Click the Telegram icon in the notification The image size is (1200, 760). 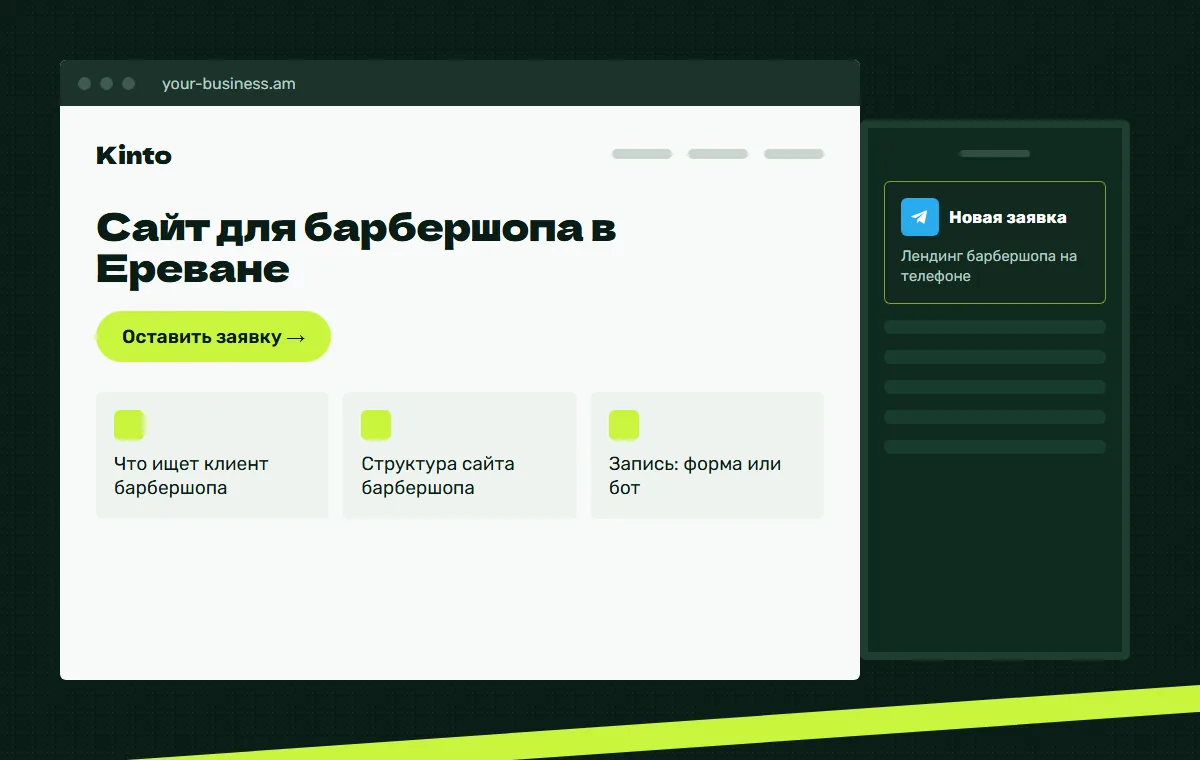pyautogui.click(x=920, y=217)
